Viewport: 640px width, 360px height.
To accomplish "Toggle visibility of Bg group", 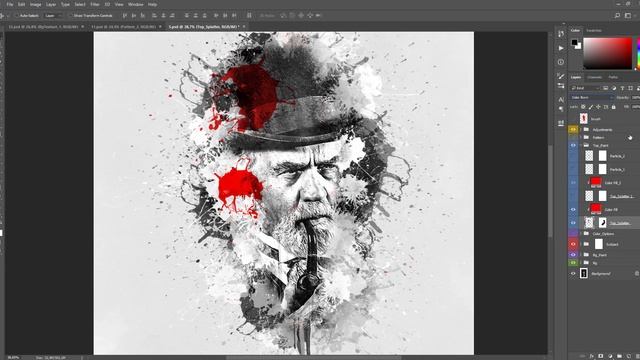I will point(573,263).
